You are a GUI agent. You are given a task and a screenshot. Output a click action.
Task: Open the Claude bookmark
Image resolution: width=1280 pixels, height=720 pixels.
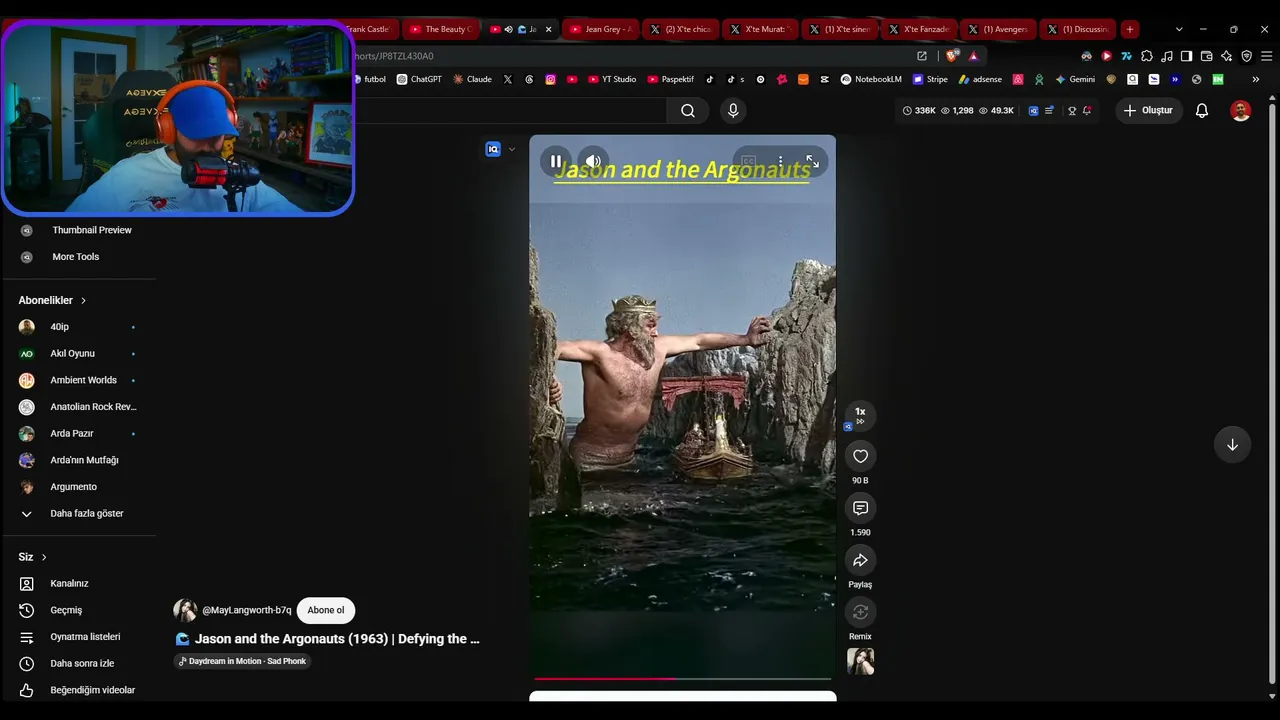[x=472, y=79]
